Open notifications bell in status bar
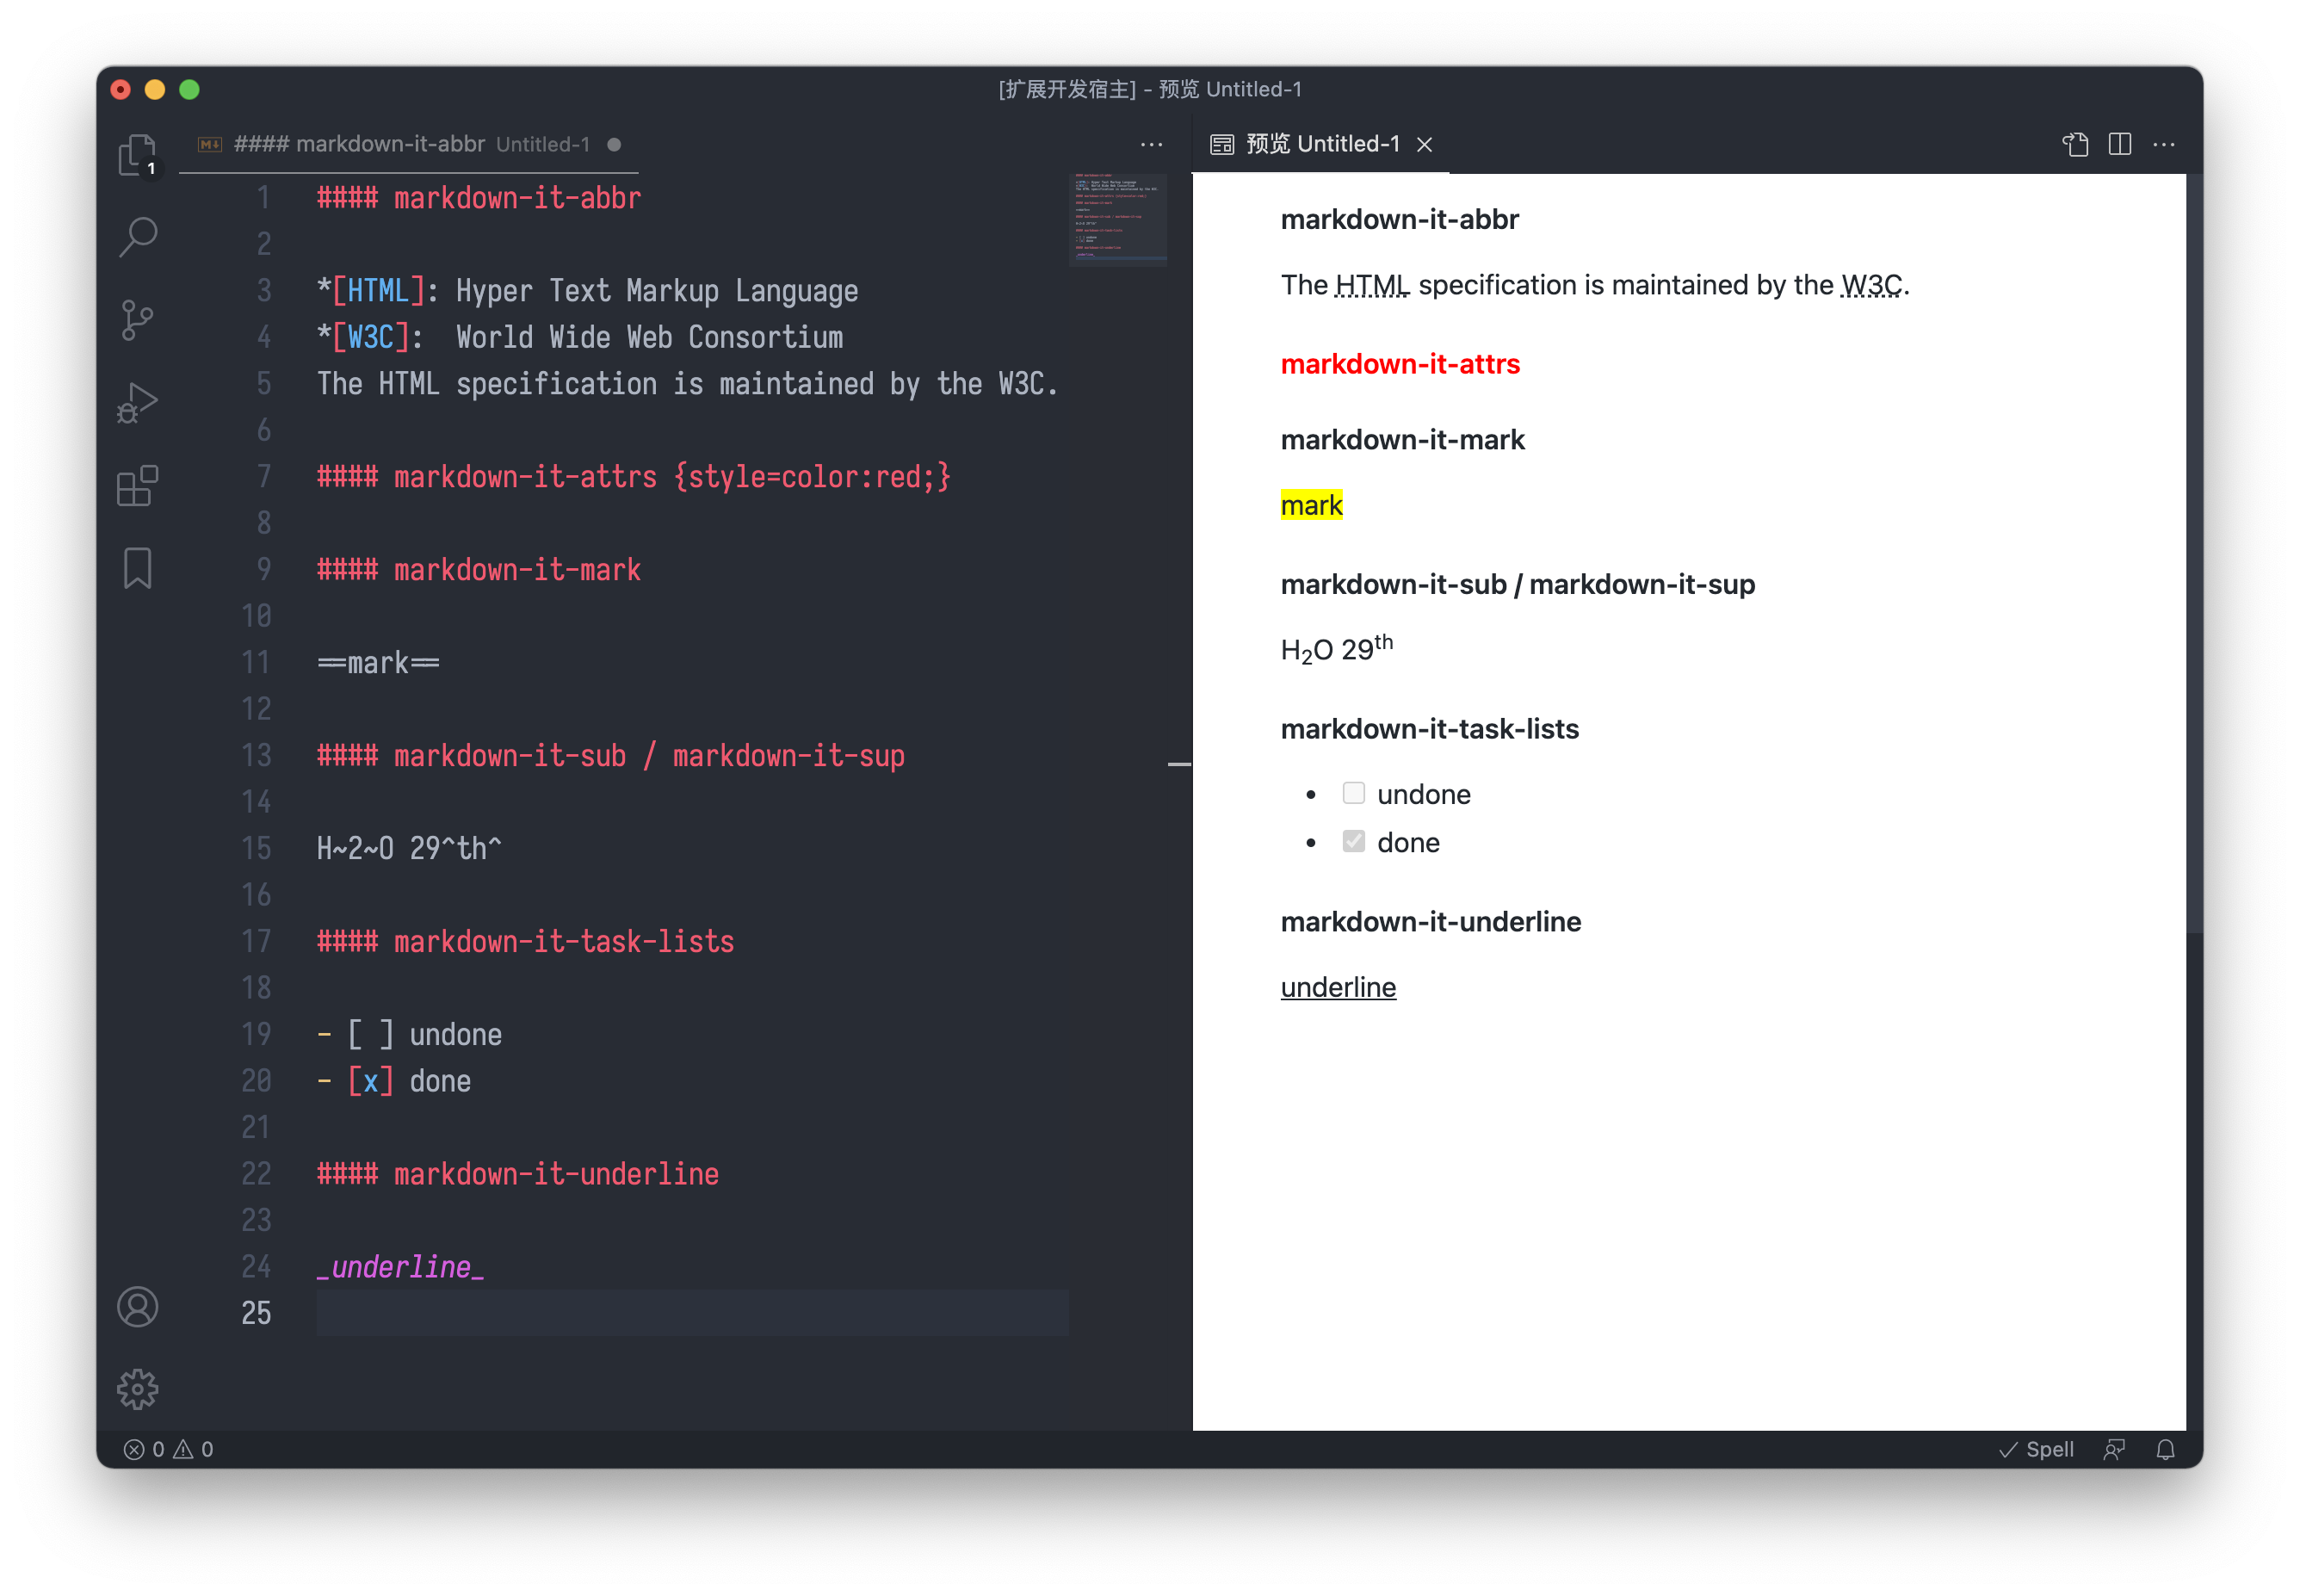This screenshot has height=1596, width=2300. click(x=2165, y=1449)
